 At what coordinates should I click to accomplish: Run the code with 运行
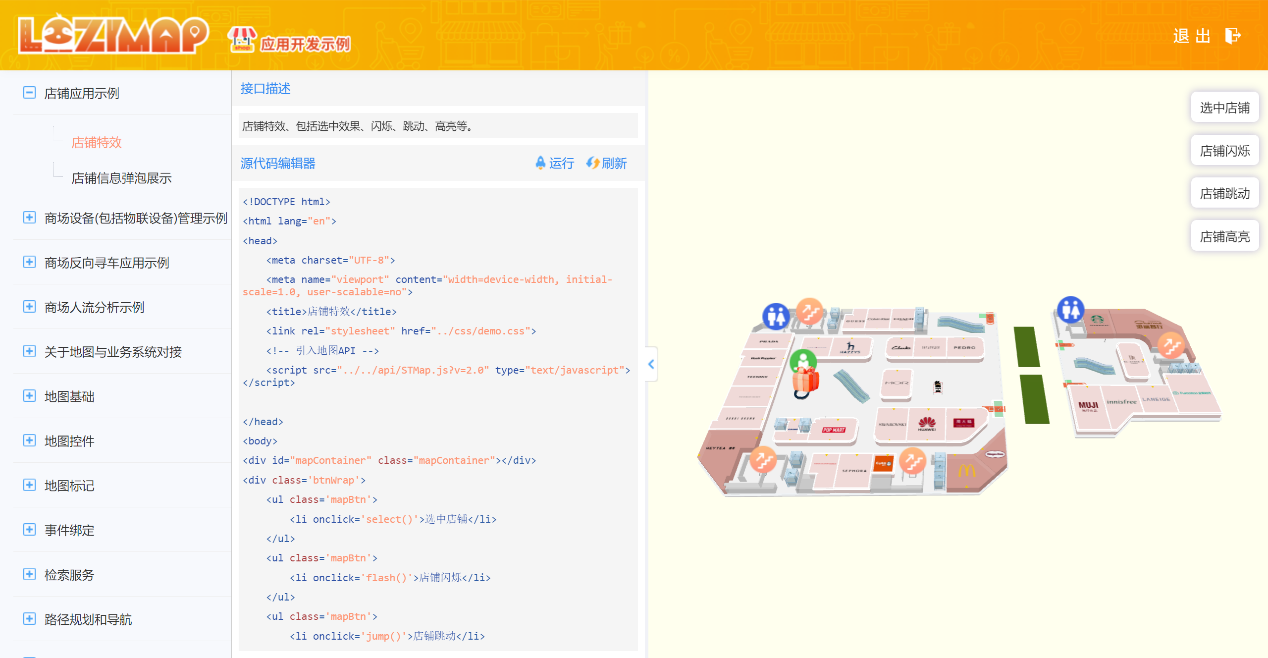click(x=554, y=163)
